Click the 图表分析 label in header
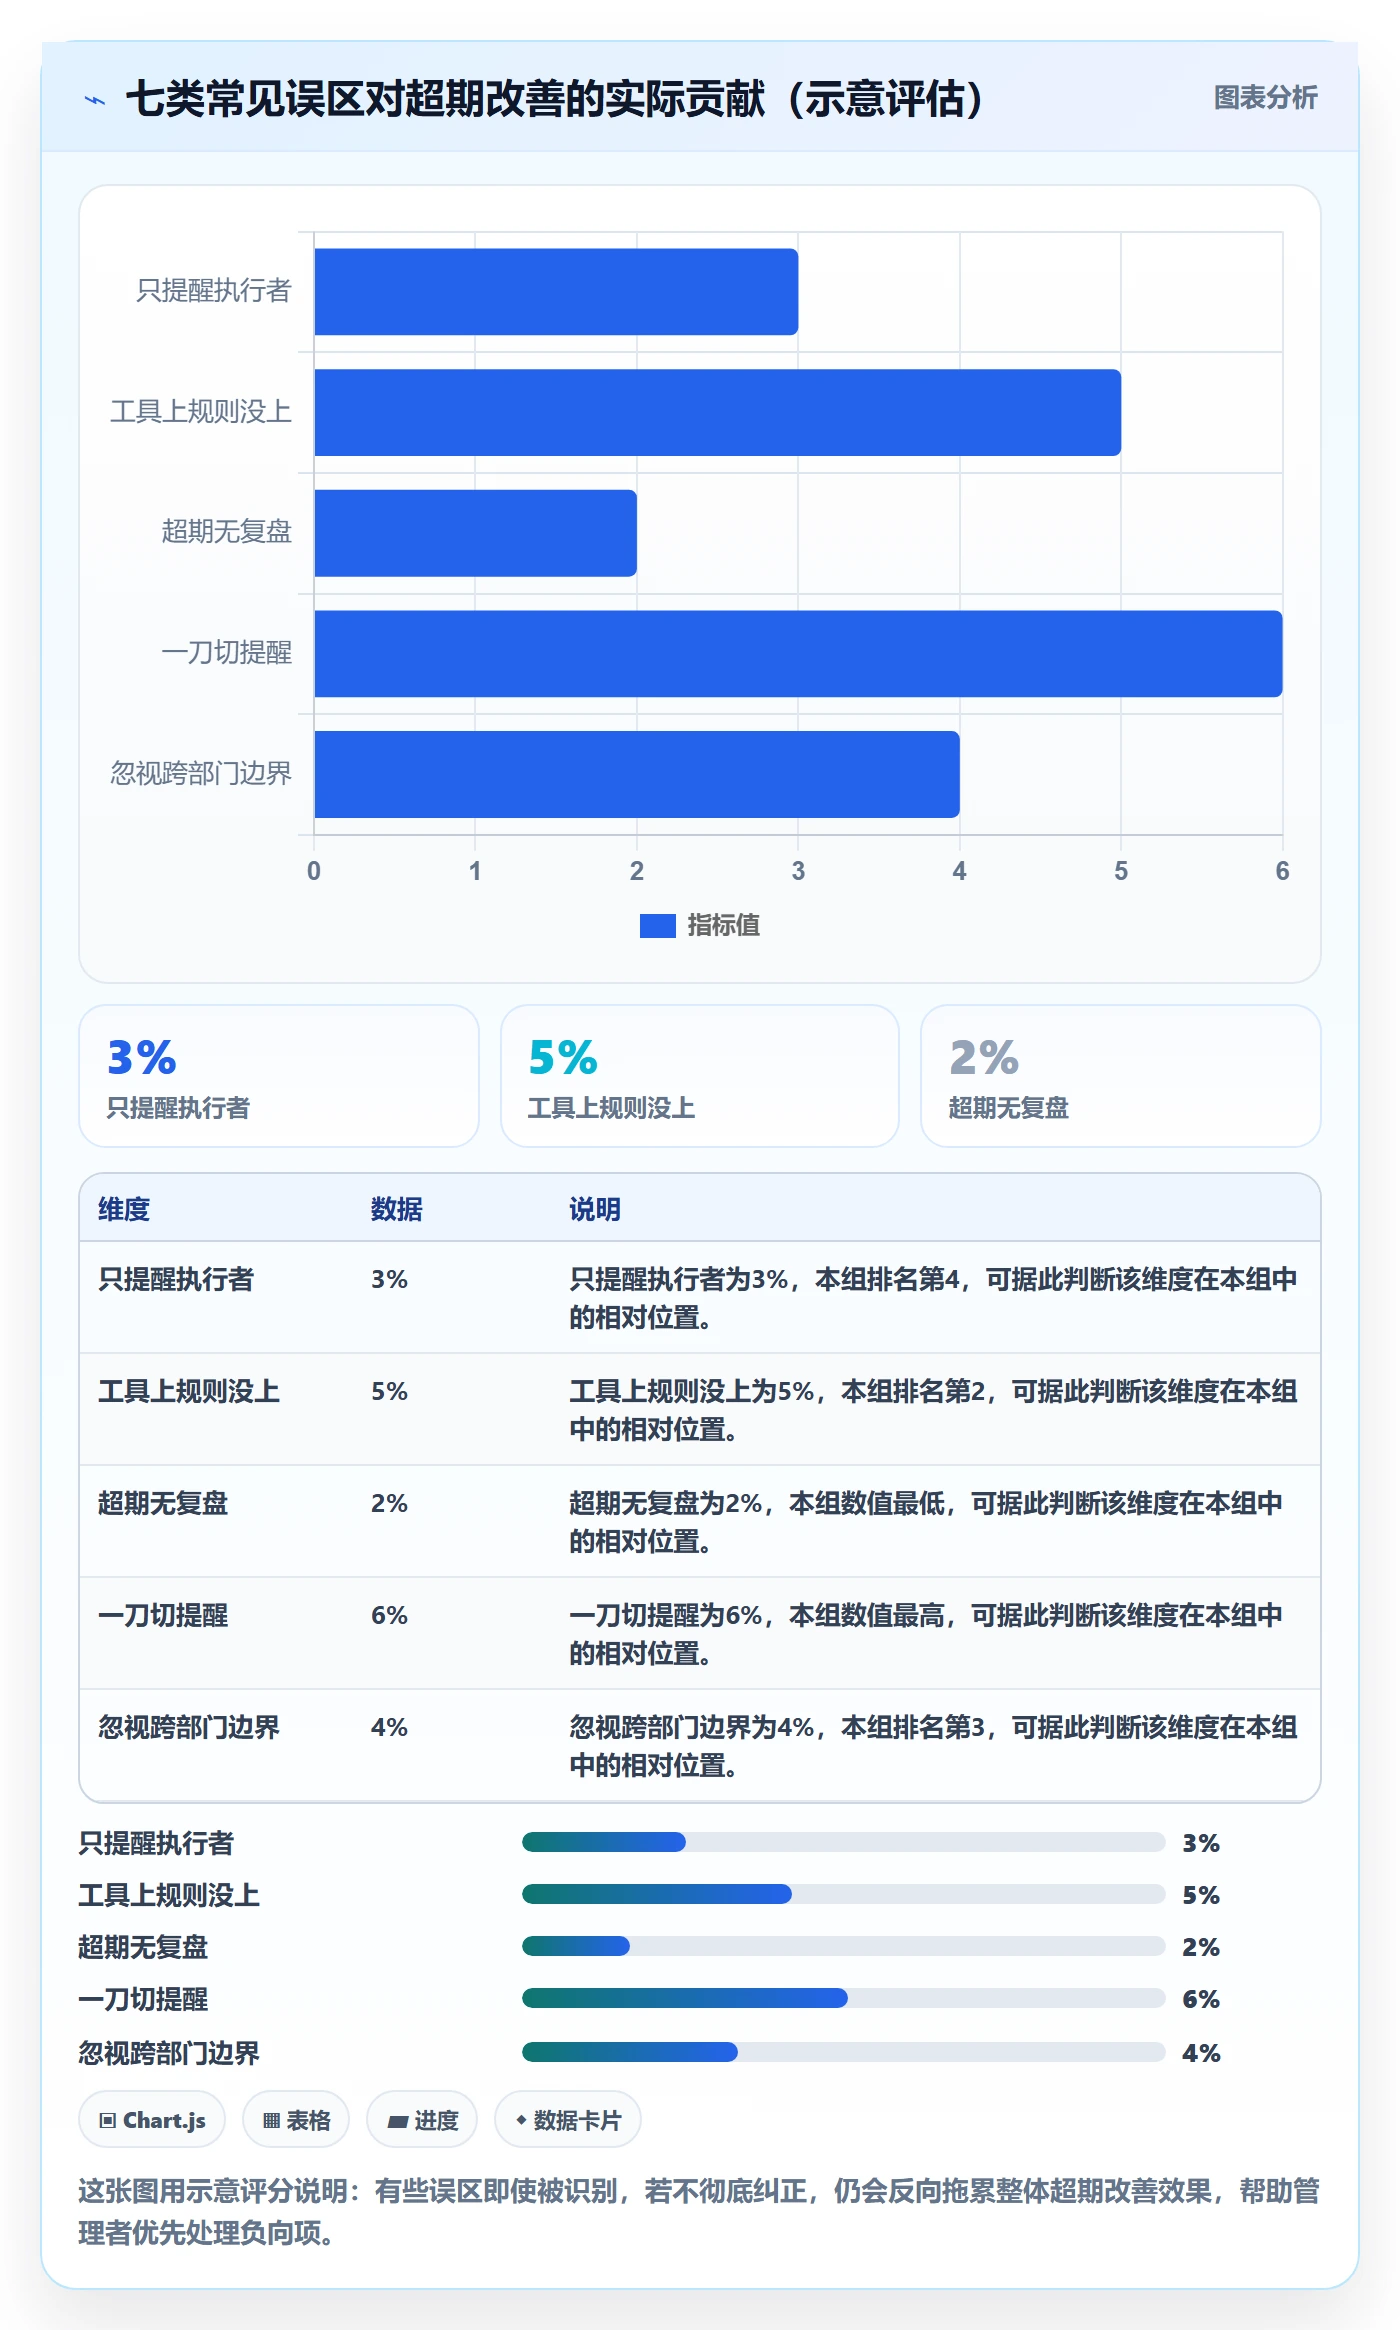This screenshot has height=2330, width=1400. [x=1265, y=98]
